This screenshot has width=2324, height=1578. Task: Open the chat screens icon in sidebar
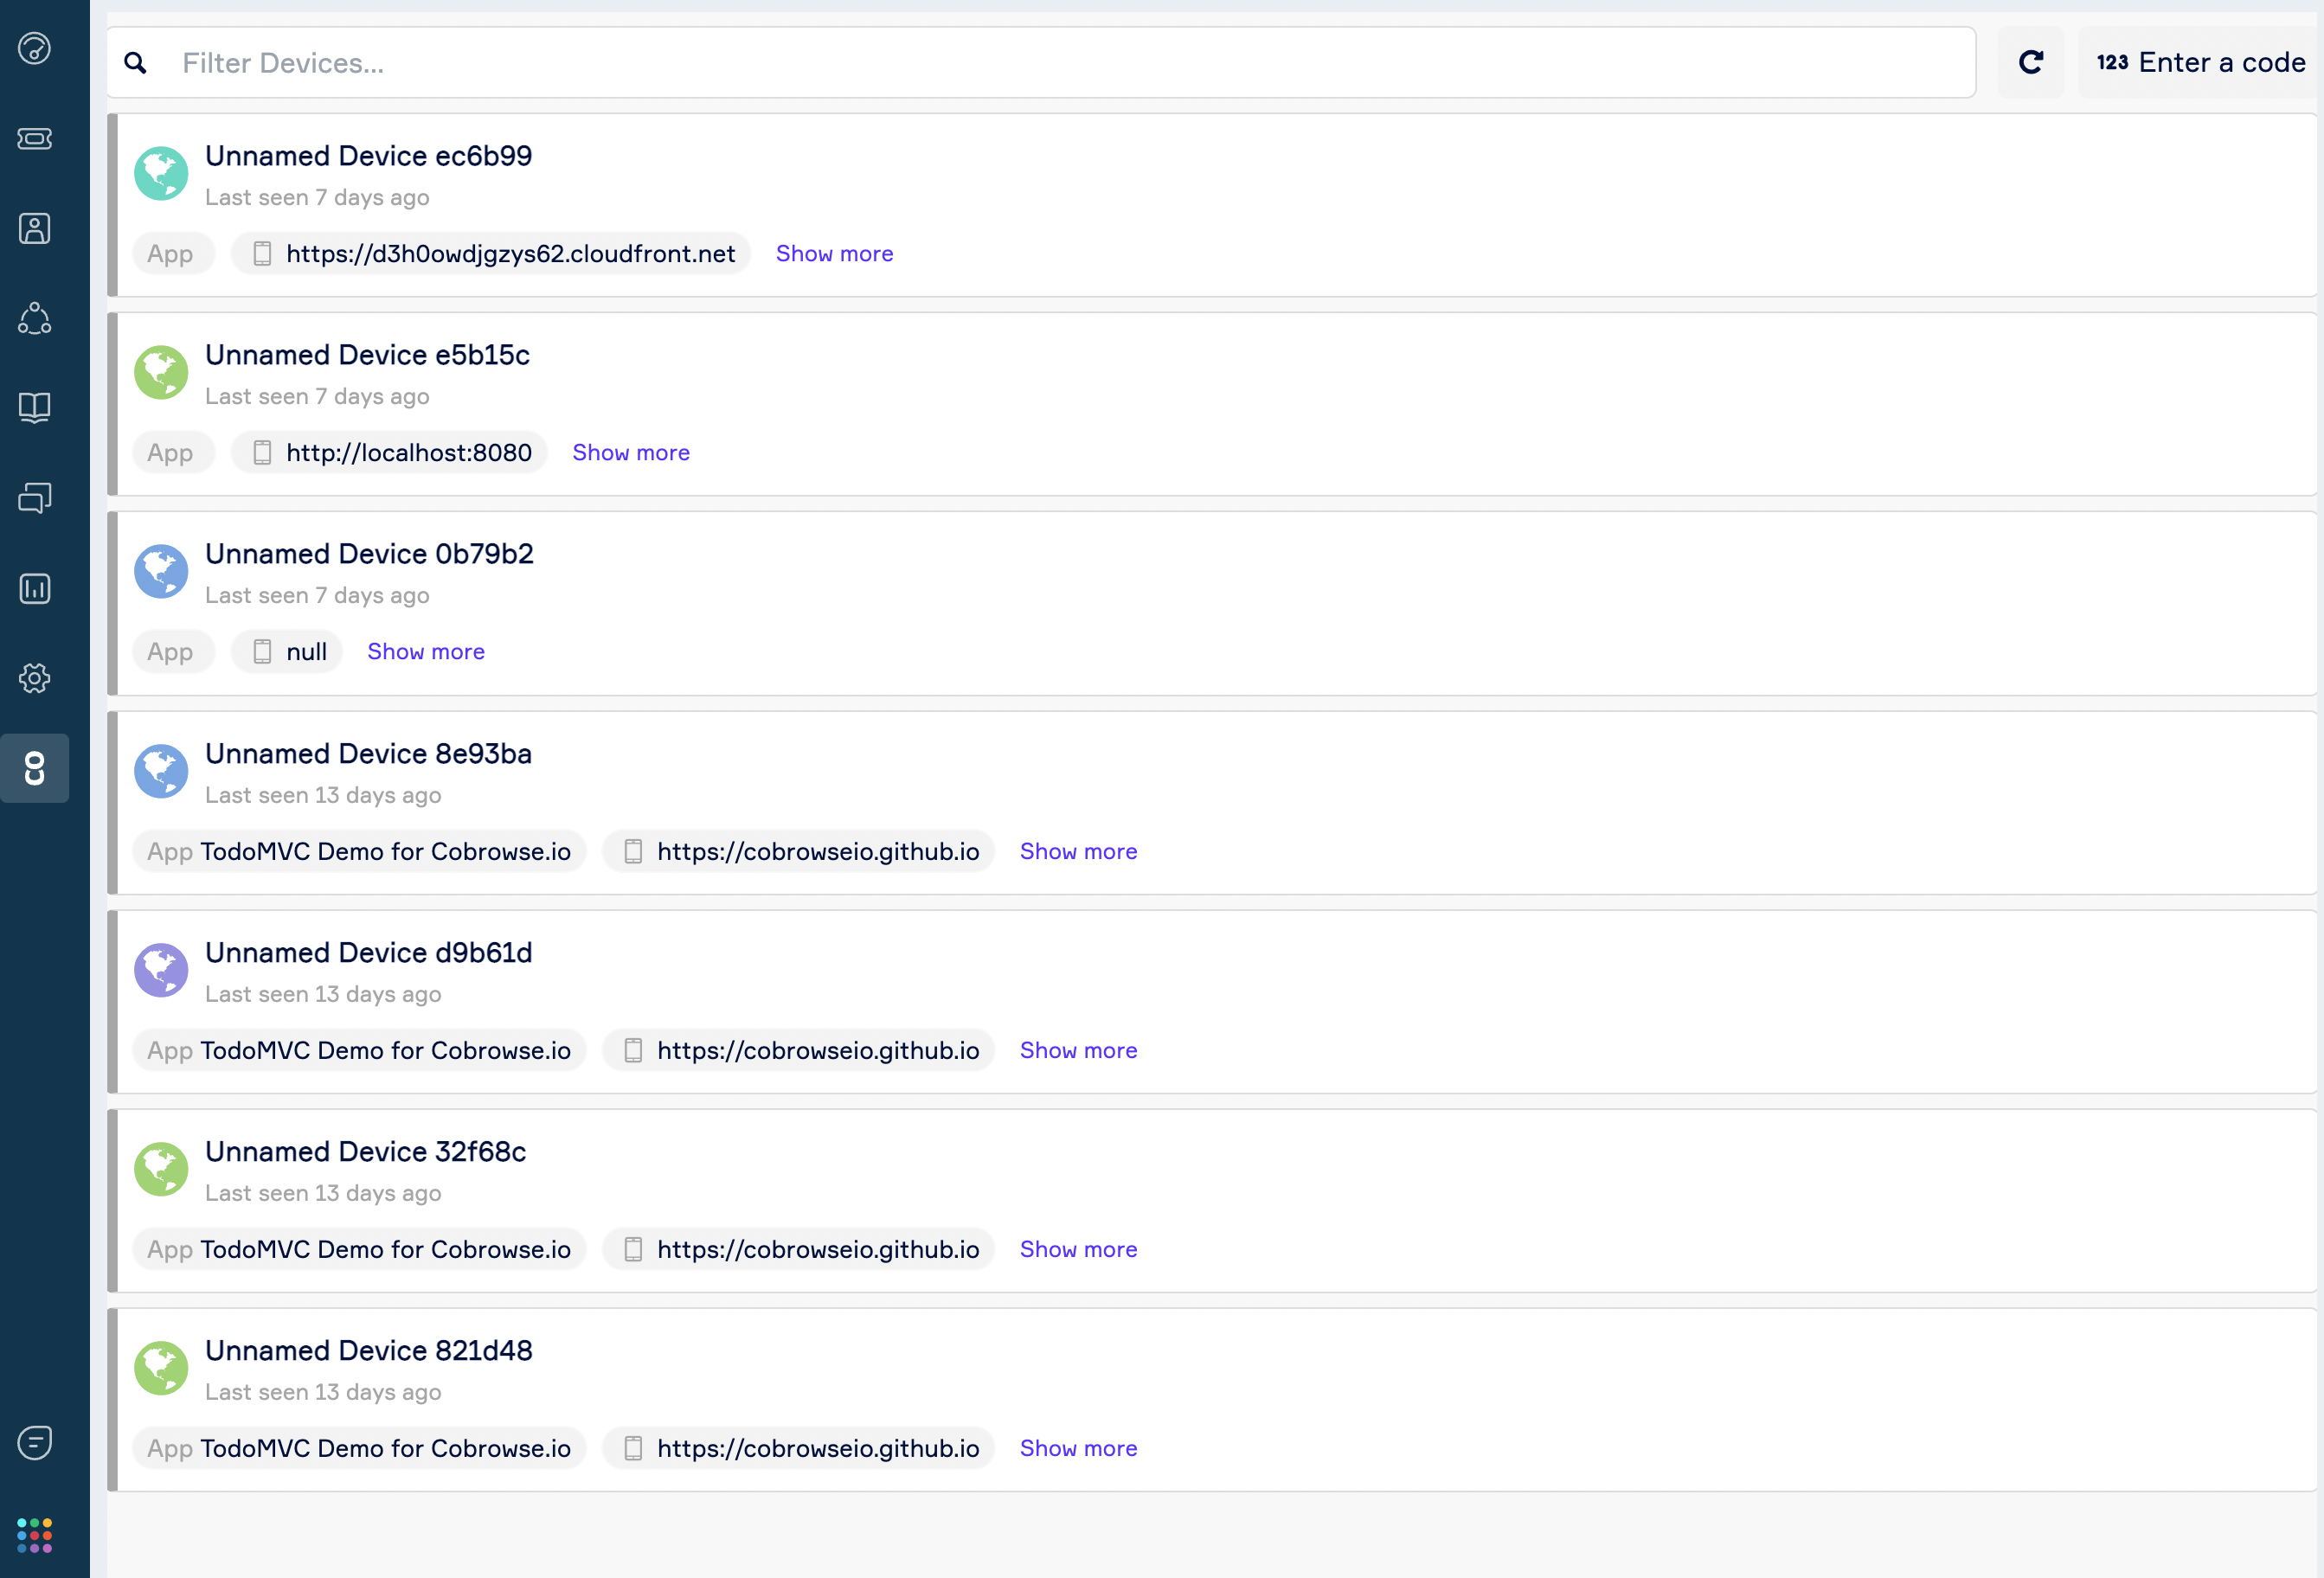pyautogui.click(x=35, y=497)
